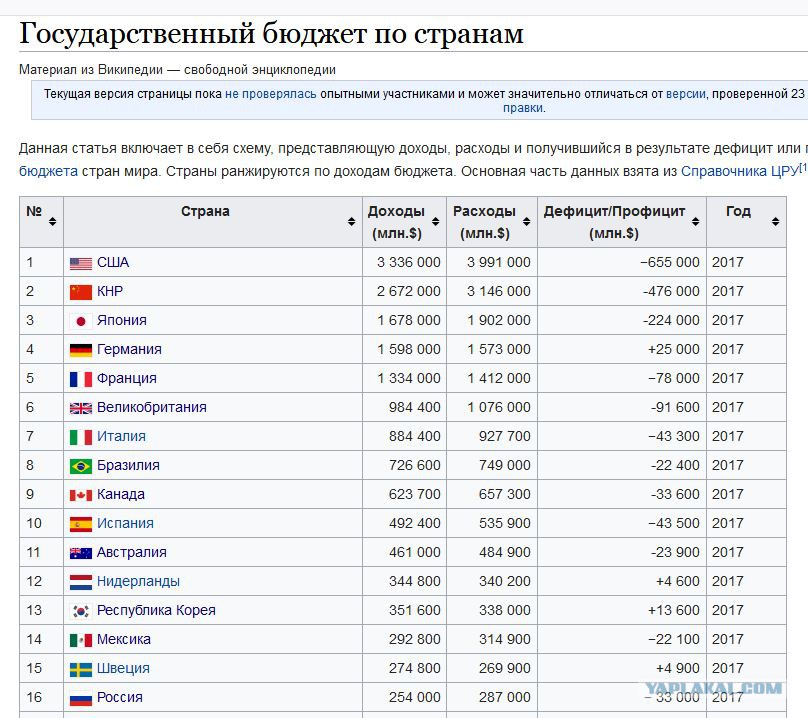Click the Russia flag icon

point(81,698)
